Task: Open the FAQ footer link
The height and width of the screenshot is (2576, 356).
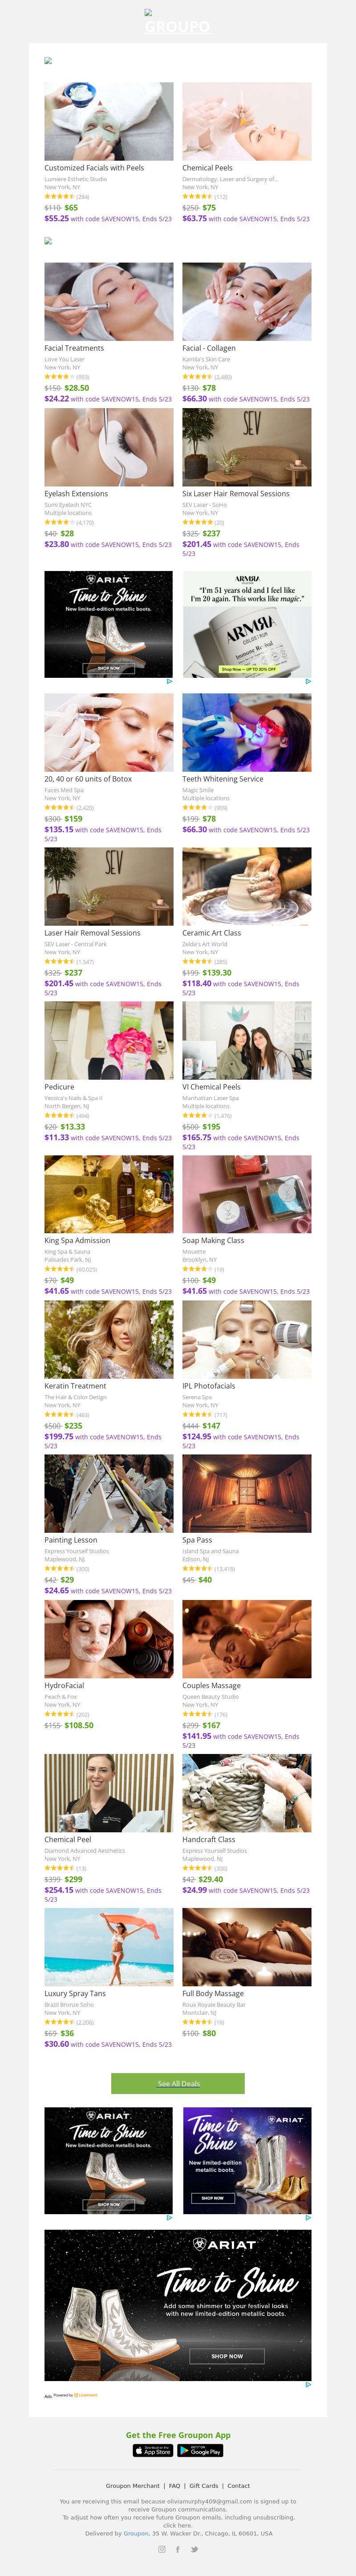Action: click(175, 2485)
